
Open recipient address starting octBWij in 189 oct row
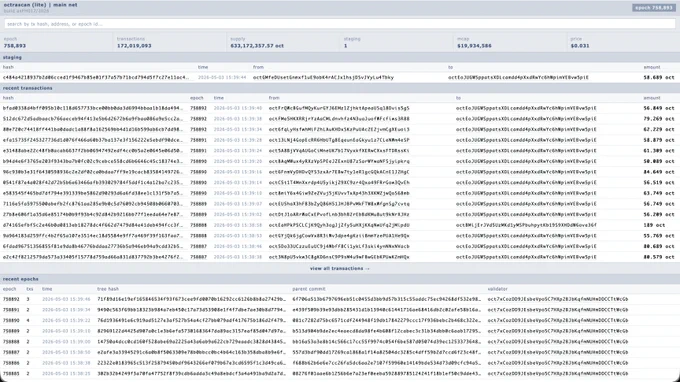click(526, 225)
